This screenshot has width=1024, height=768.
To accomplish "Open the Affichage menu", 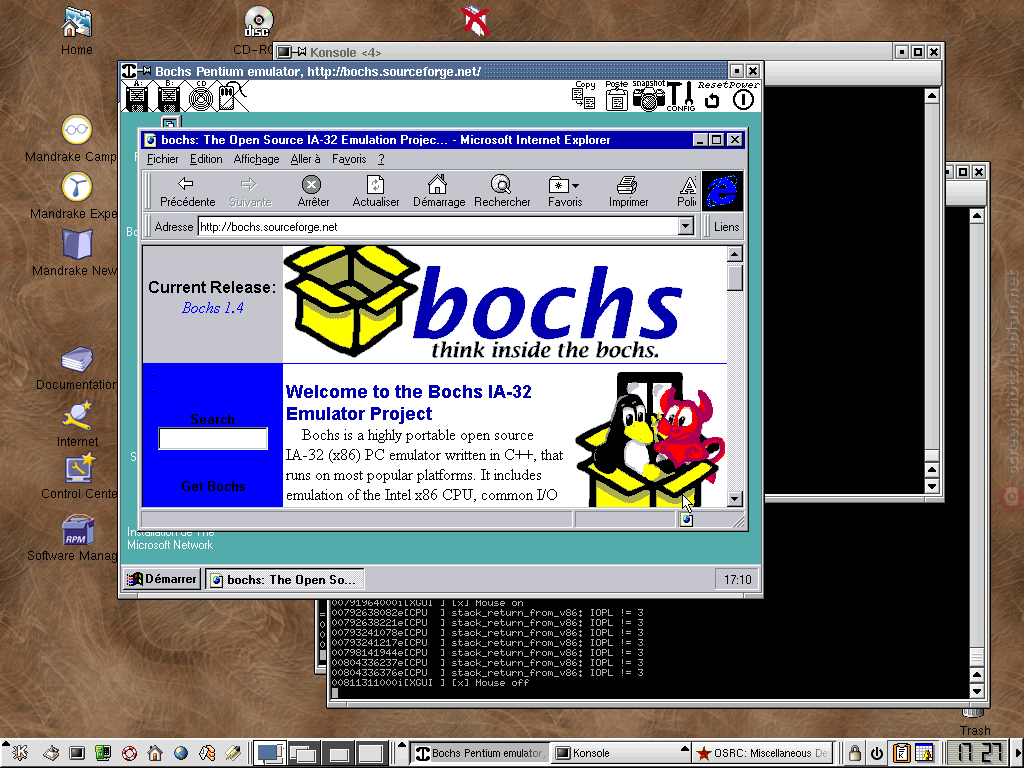I will click(x=256, y=159).
